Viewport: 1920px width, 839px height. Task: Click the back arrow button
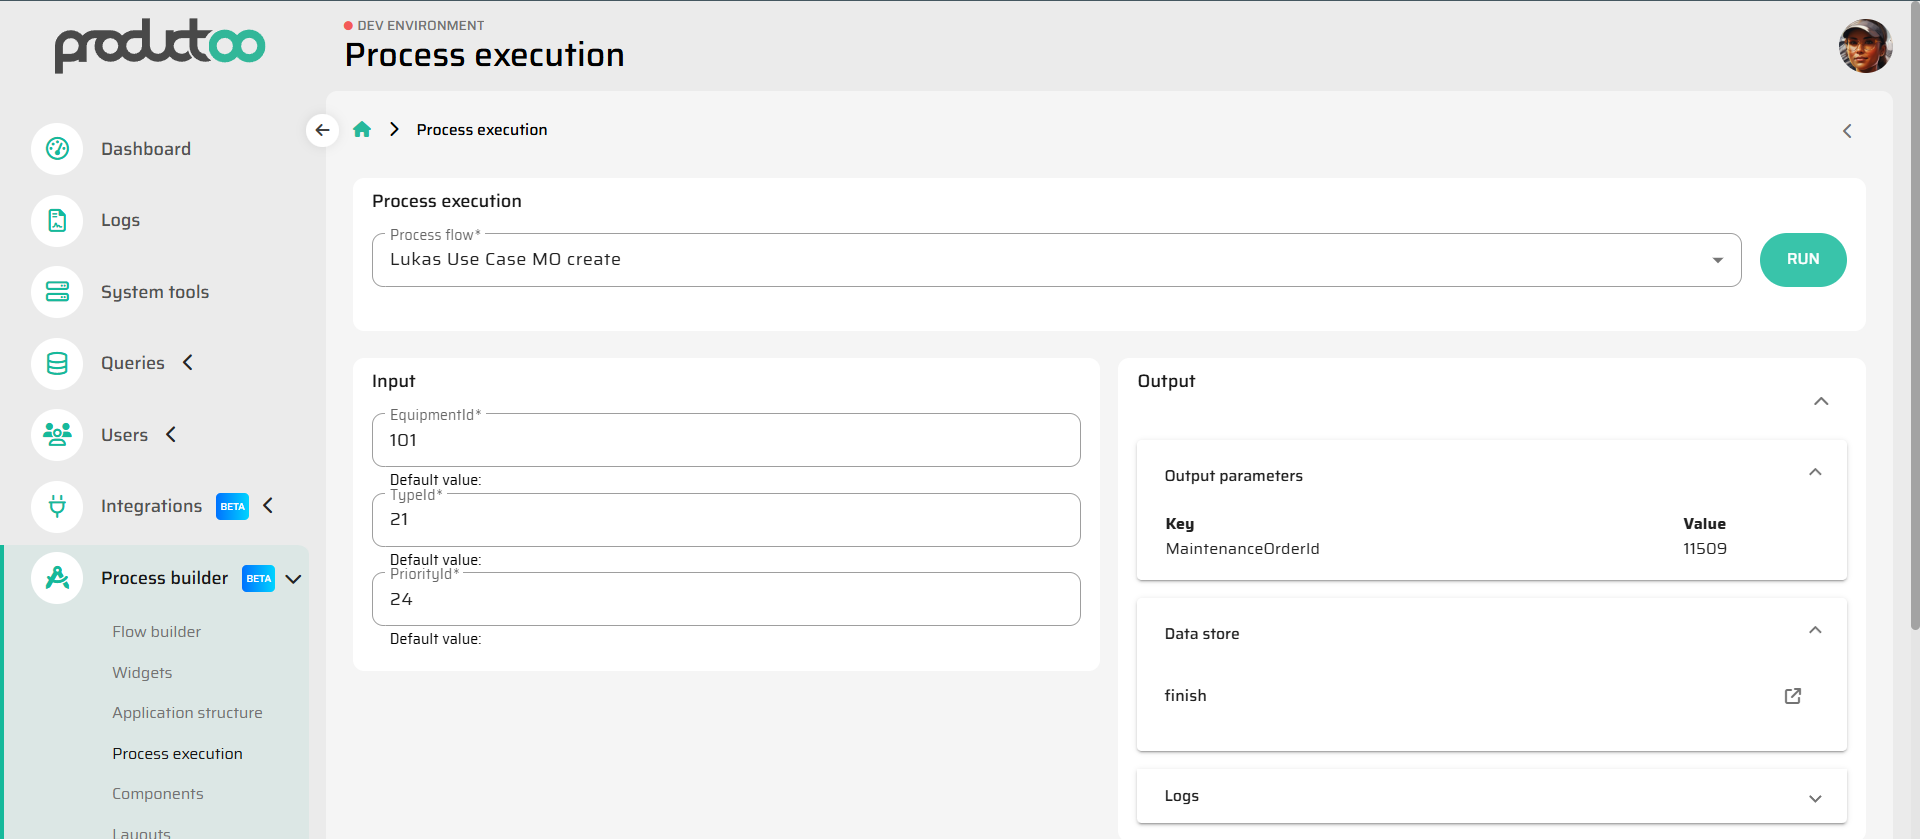coord(322,130)
